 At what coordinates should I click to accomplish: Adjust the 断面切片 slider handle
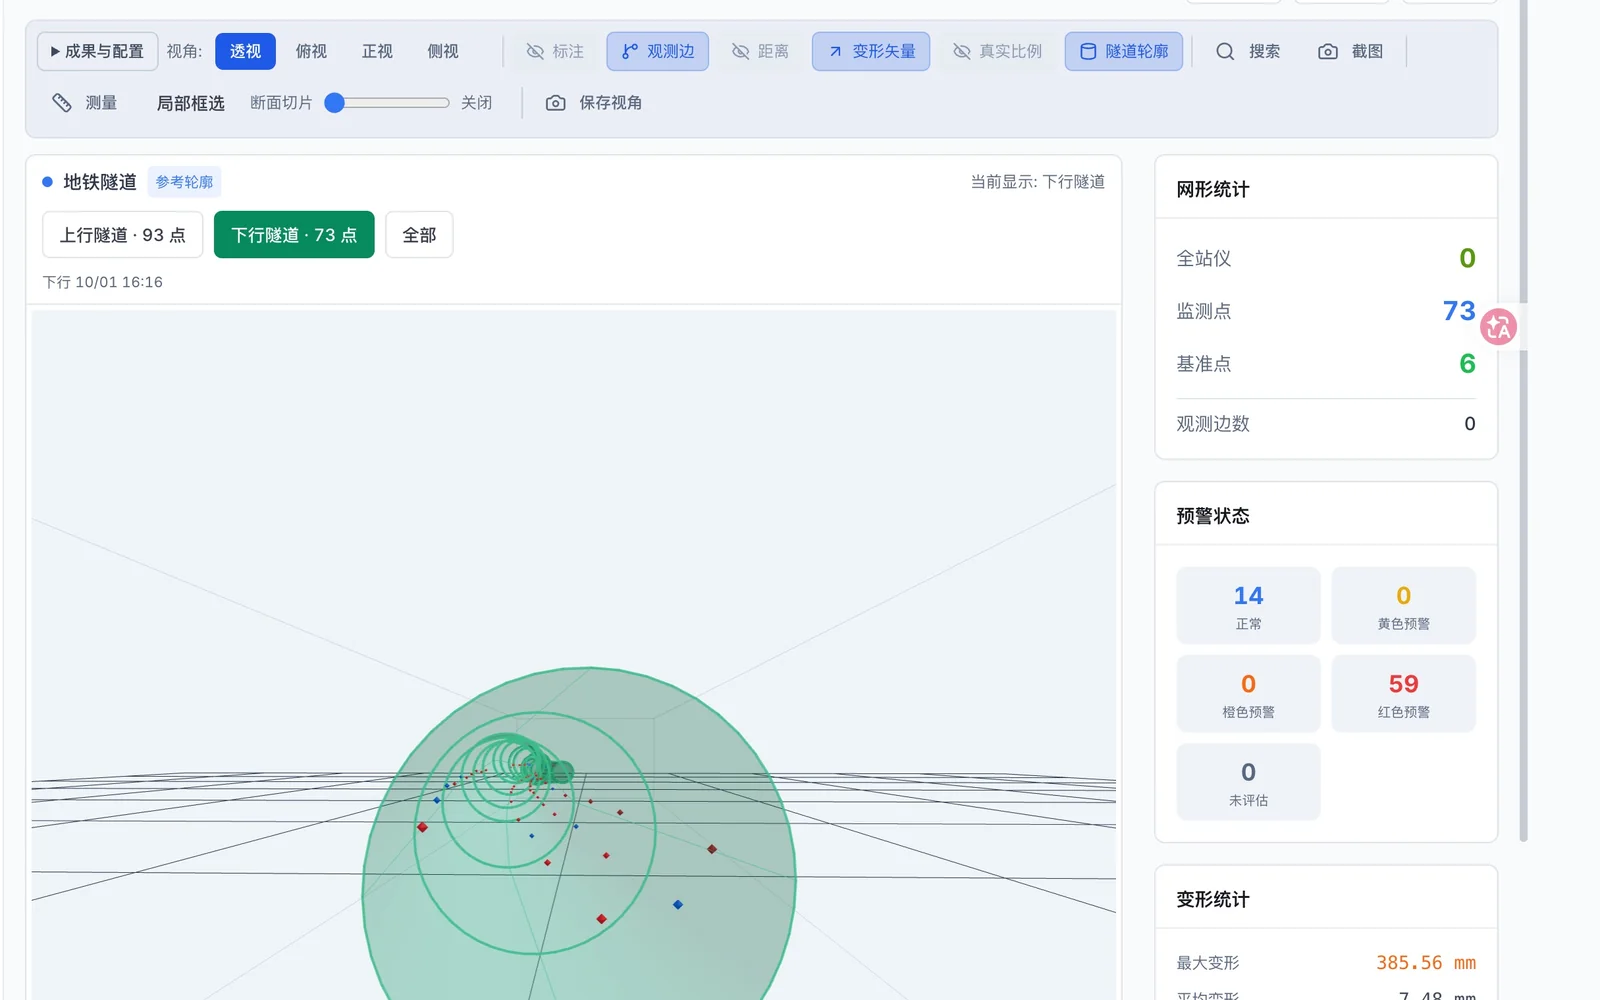335,103
